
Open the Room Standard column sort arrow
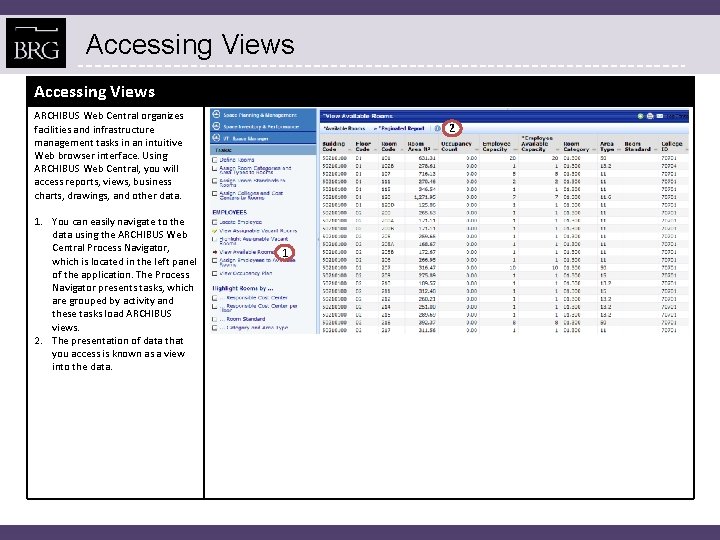click(656, 150)
